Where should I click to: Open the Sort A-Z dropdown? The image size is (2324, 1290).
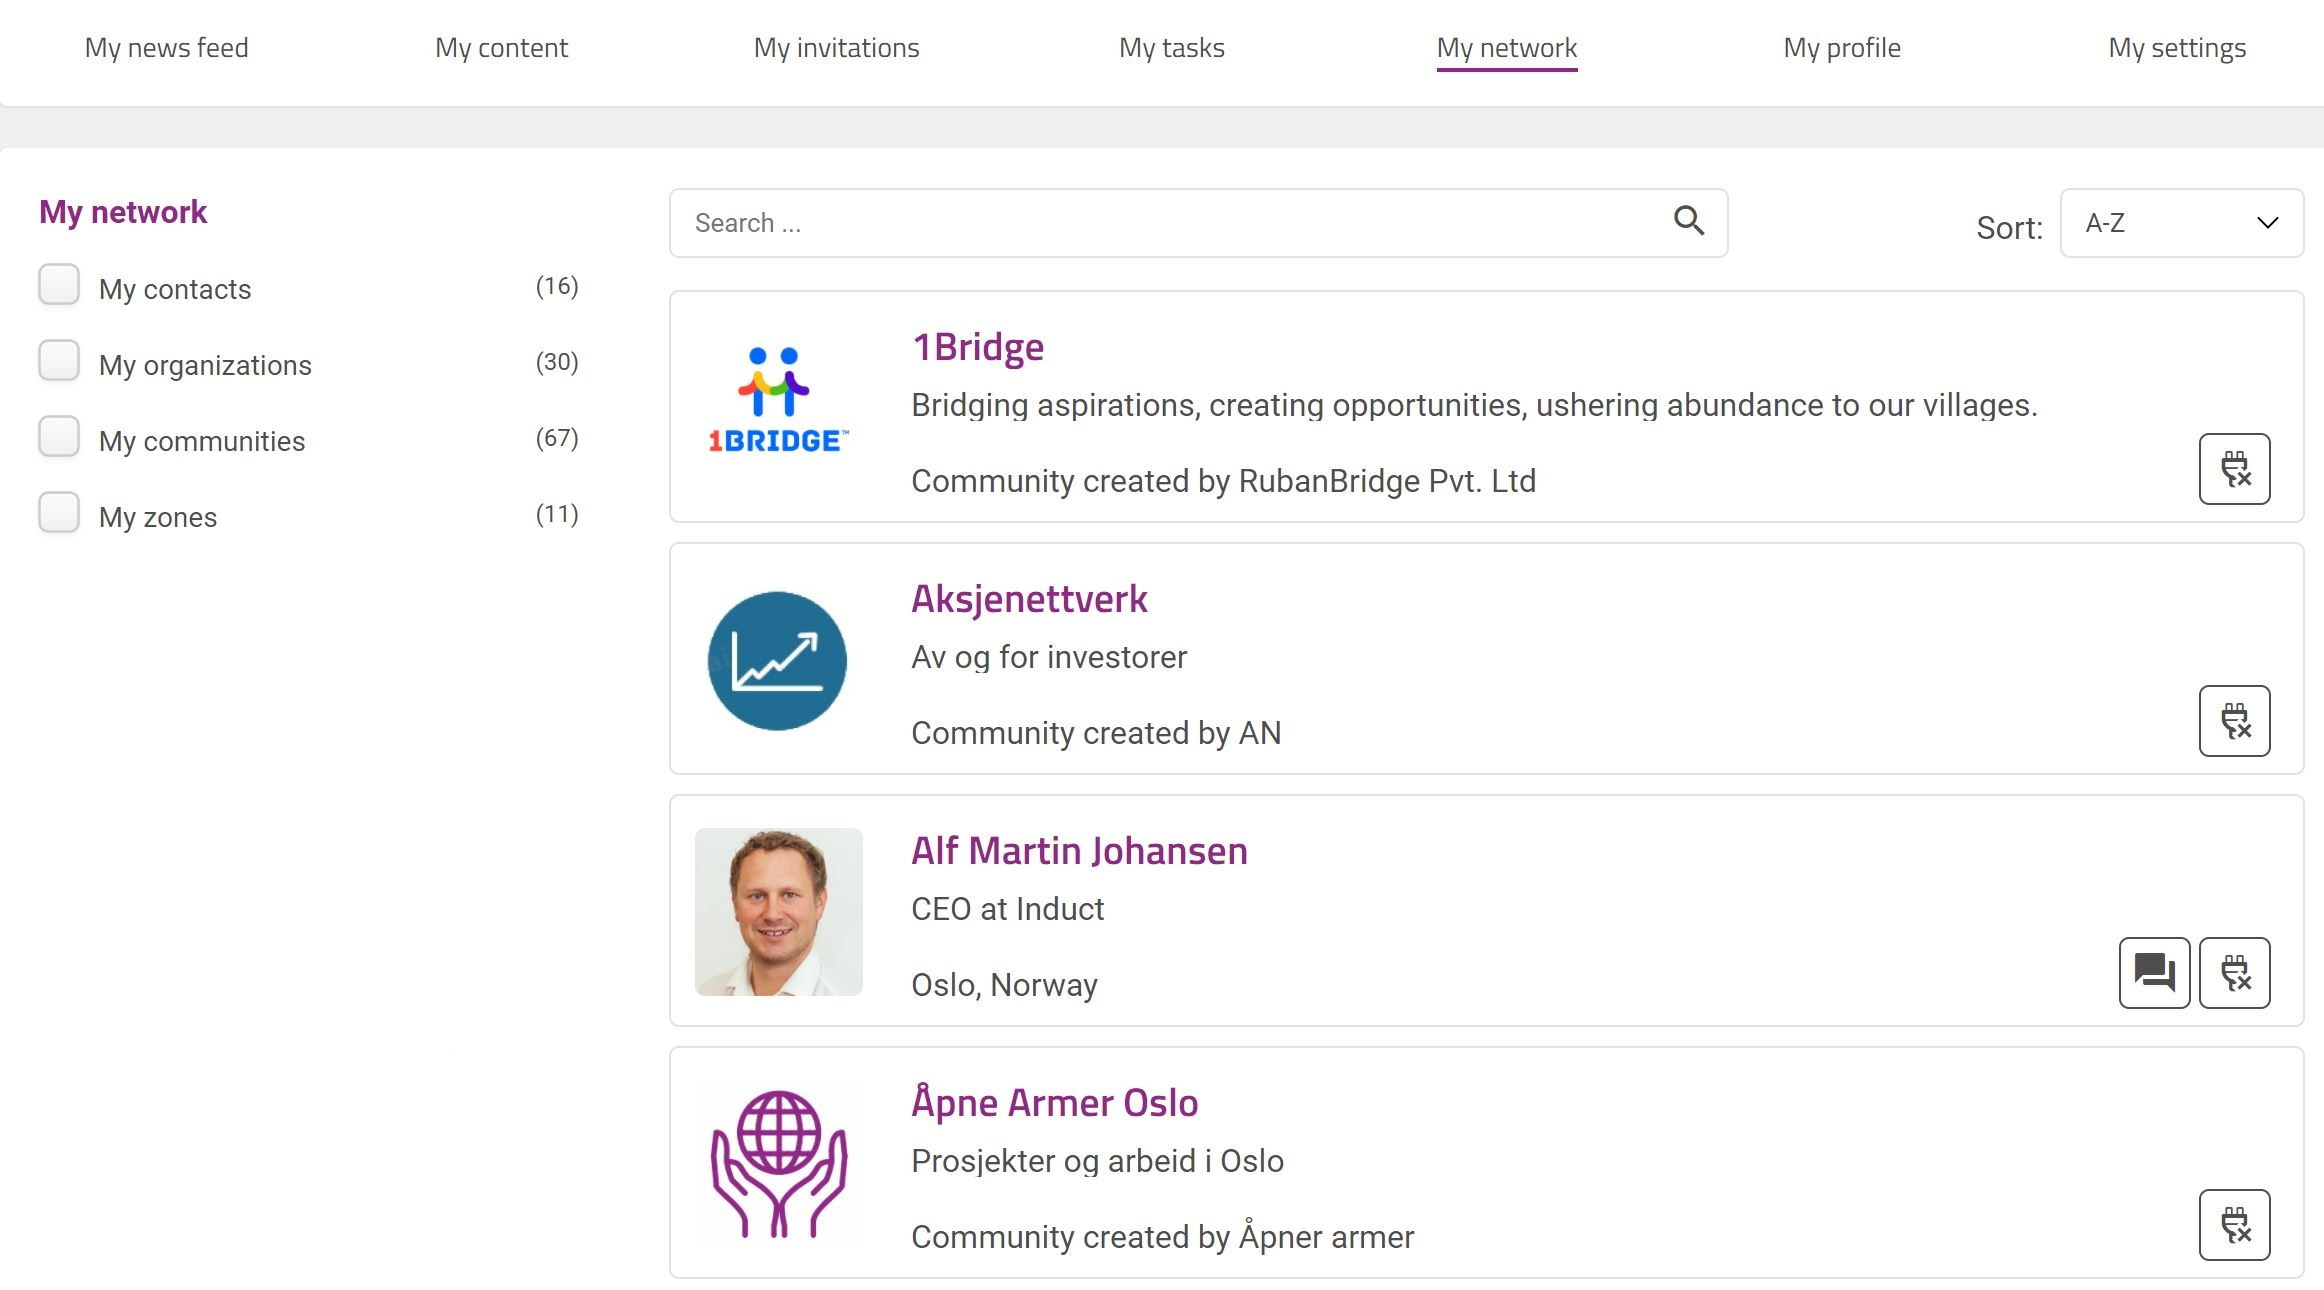(x=2182, y=223)
